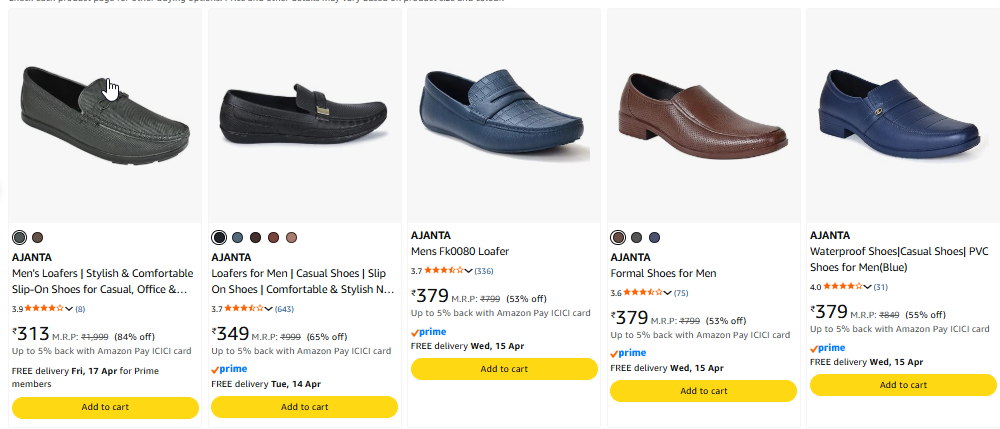
Task: Select navy blue swatch for Formal Shoes
Action: [654, 237]
